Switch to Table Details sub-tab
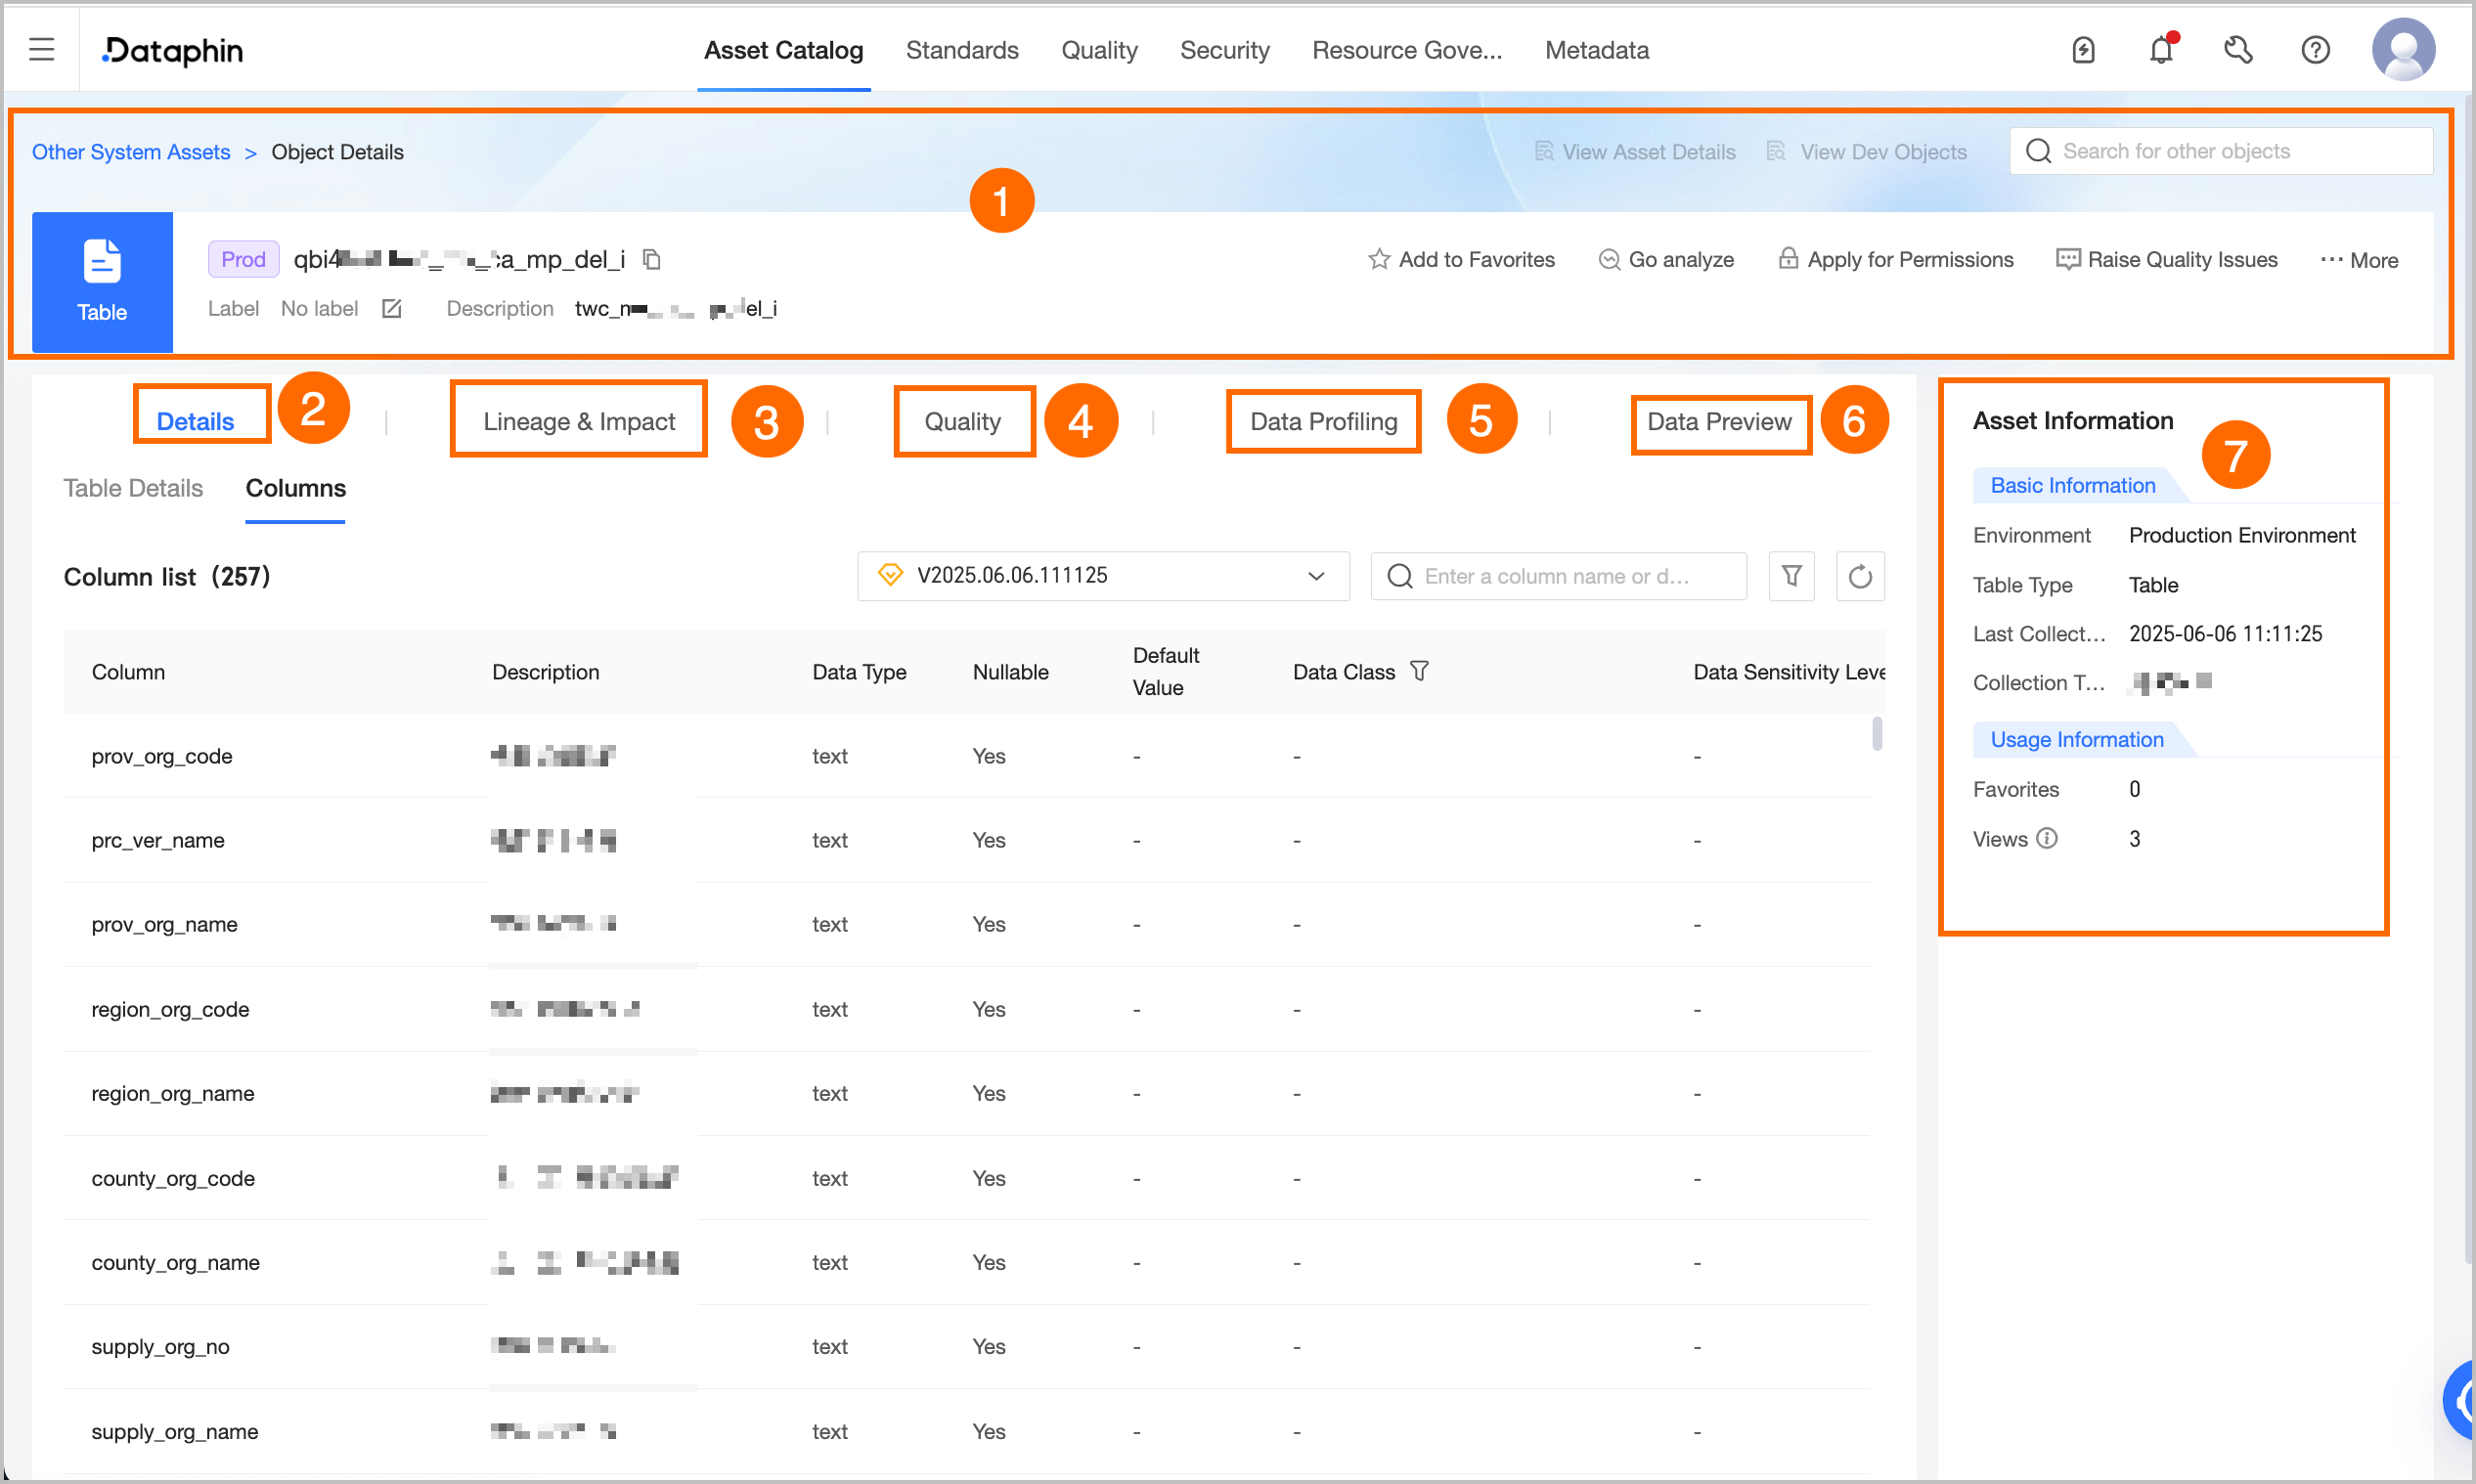The width and height of the screenshot is (2476, 1484). (x=133, y=488)
